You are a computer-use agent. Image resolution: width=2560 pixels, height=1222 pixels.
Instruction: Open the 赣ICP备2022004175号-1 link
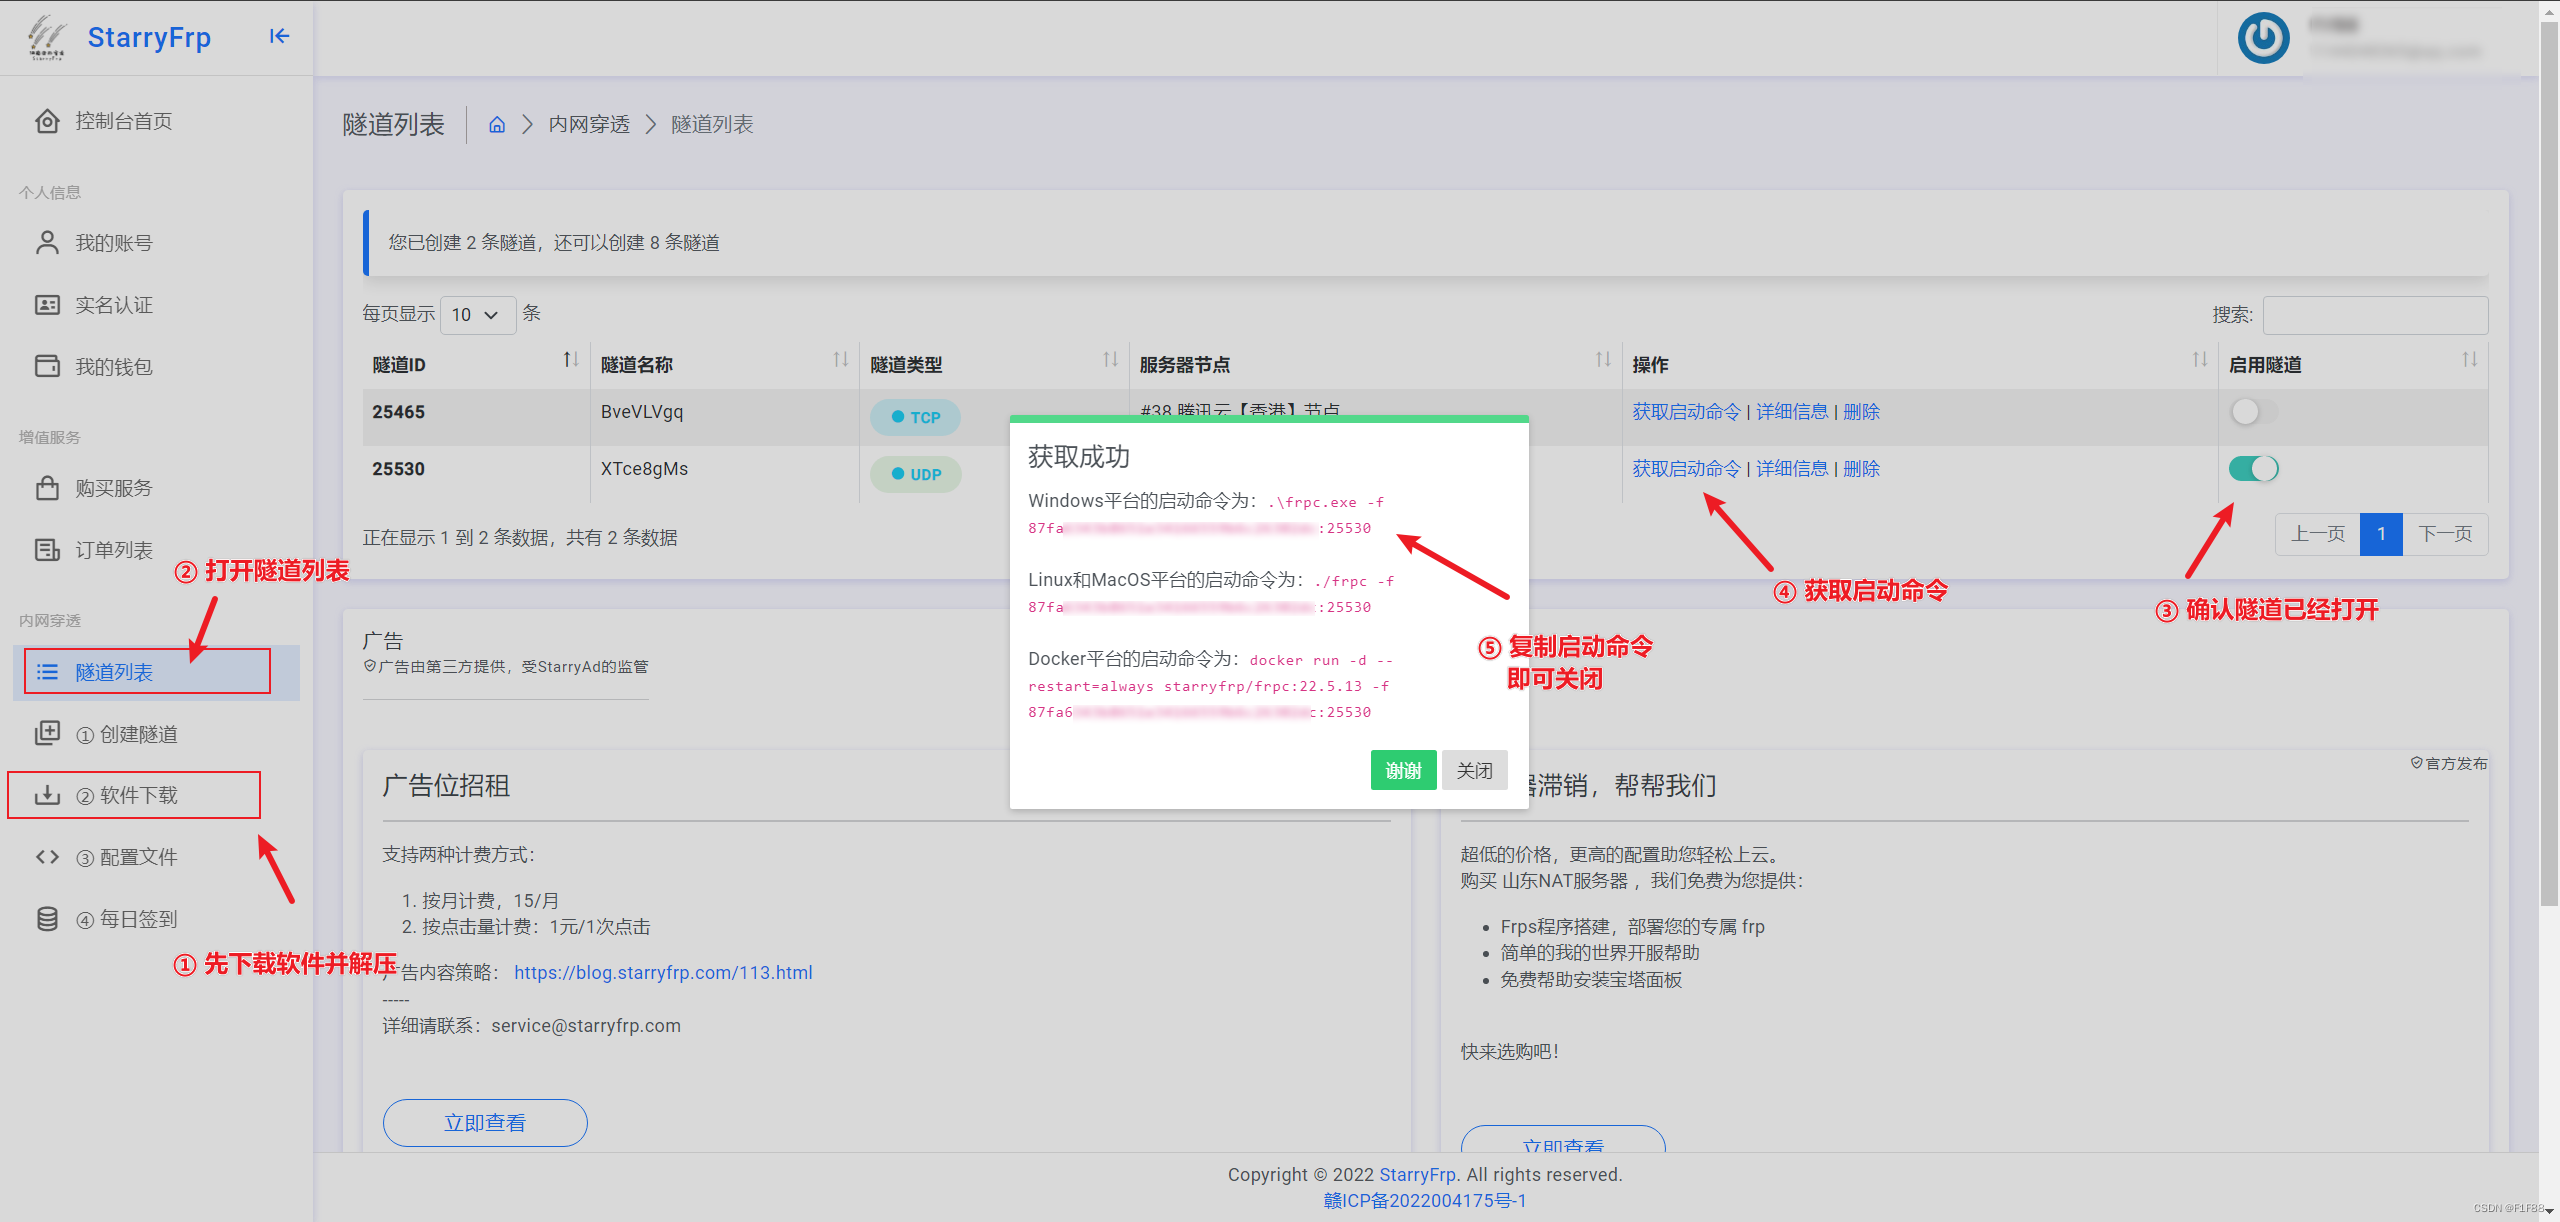(1425, 1200)
